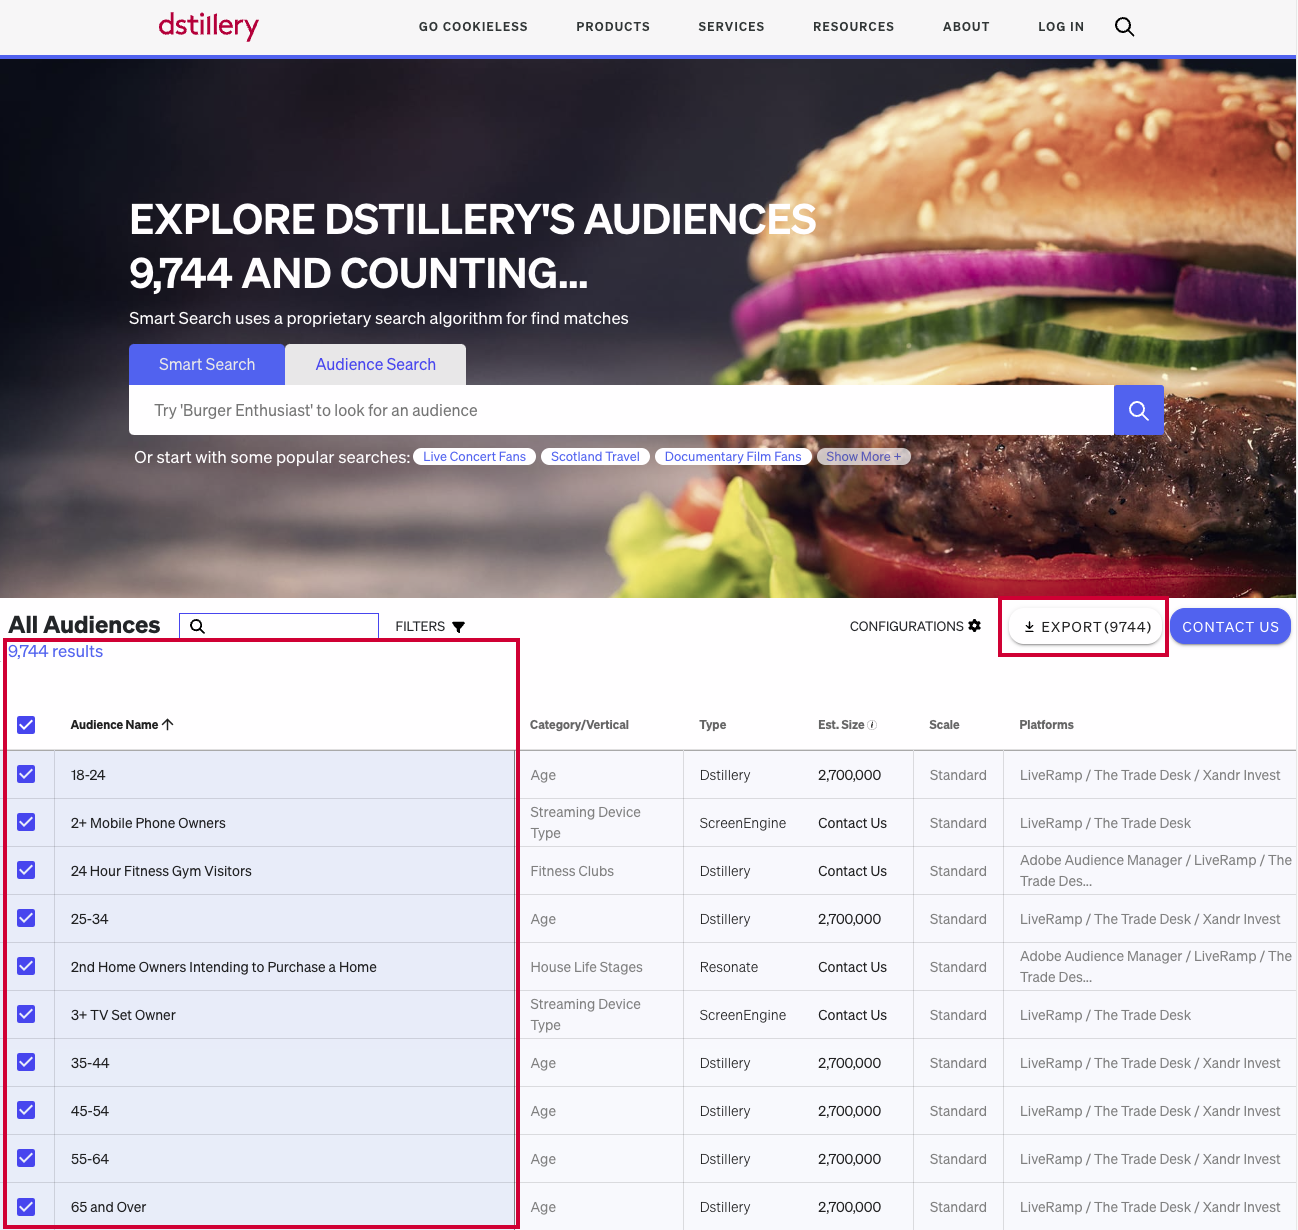The image size is (1298, 1230).
Task: Open the Resources menu item
Action: (x=853, y=27)
